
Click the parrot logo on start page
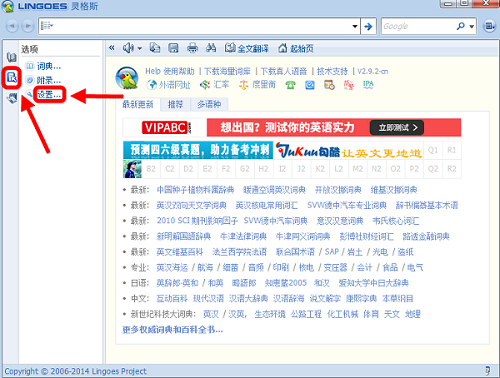(x=127, y=78)
